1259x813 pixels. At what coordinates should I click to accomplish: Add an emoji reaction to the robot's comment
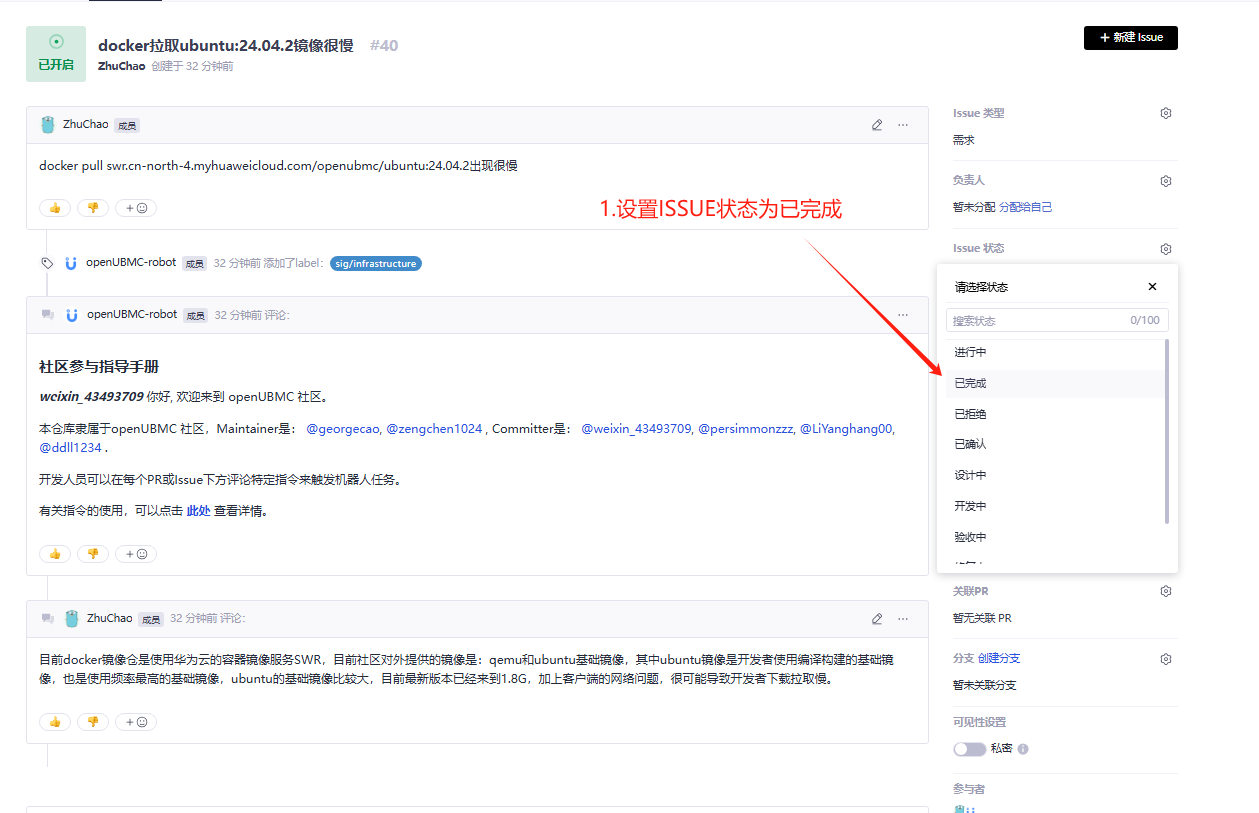135,553
